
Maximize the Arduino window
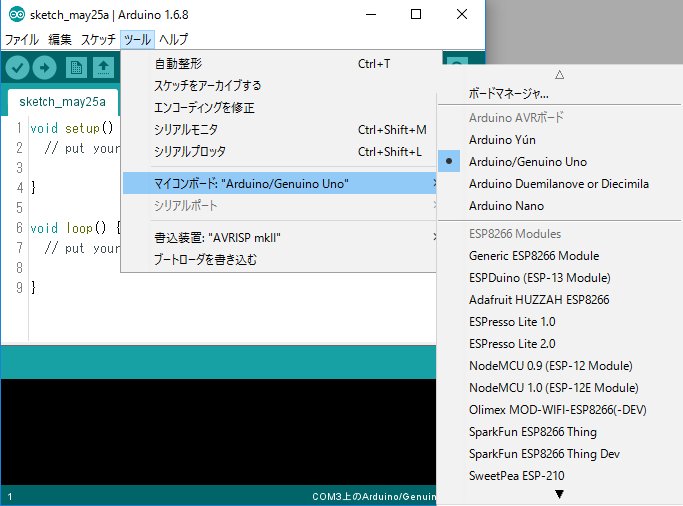pyautogui.click(x=416, y=14)
